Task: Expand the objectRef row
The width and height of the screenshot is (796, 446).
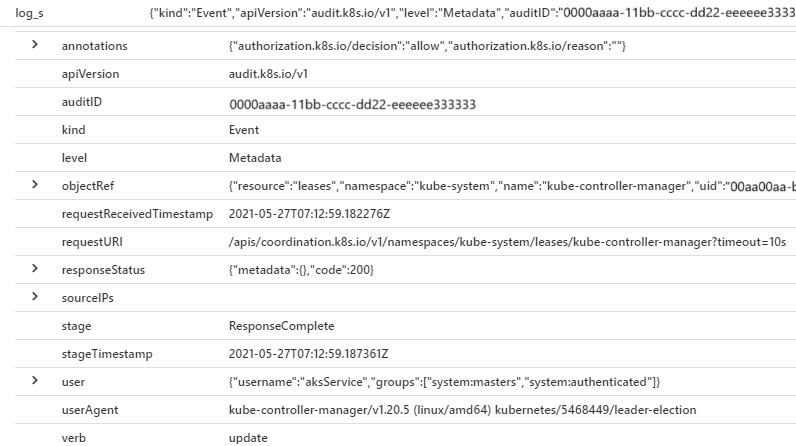Action: click(36, 185)
